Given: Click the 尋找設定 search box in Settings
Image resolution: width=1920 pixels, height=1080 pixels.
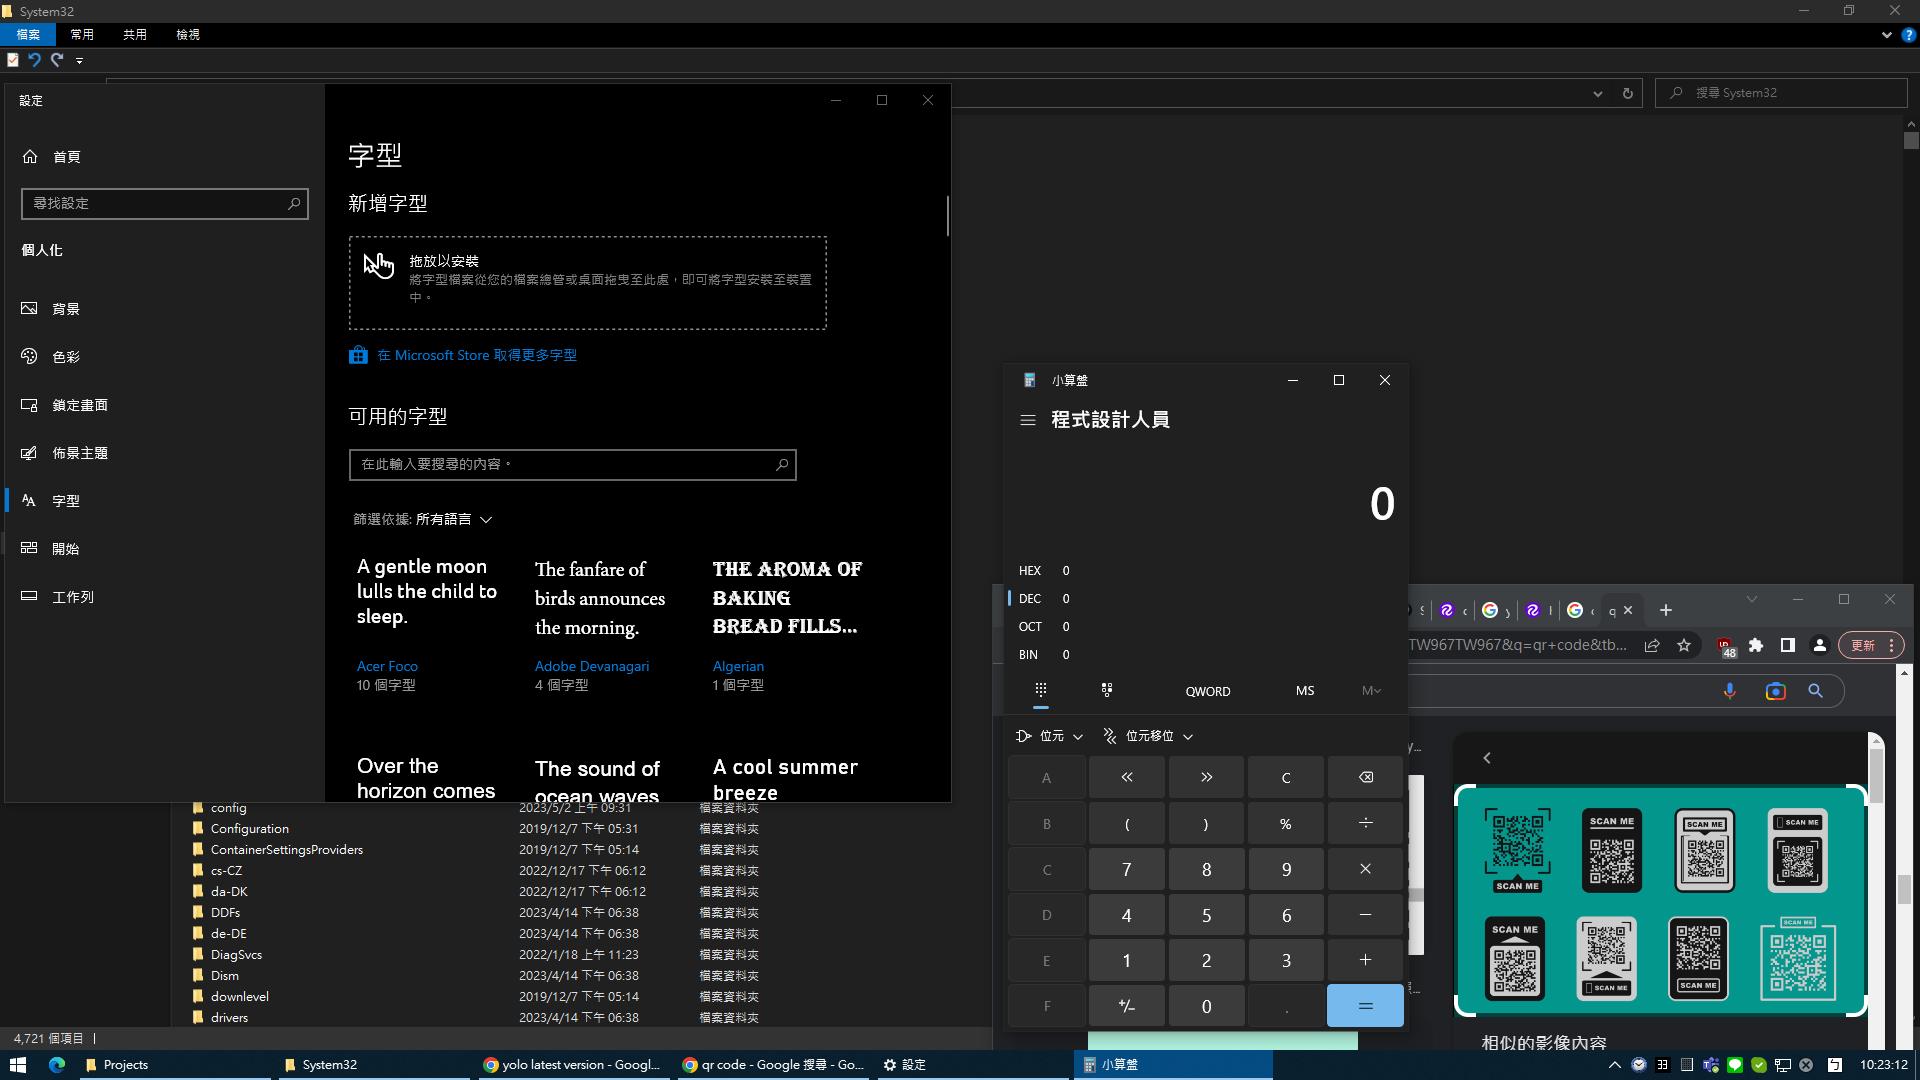Looking at the screenshot, I should coord(164,203).
